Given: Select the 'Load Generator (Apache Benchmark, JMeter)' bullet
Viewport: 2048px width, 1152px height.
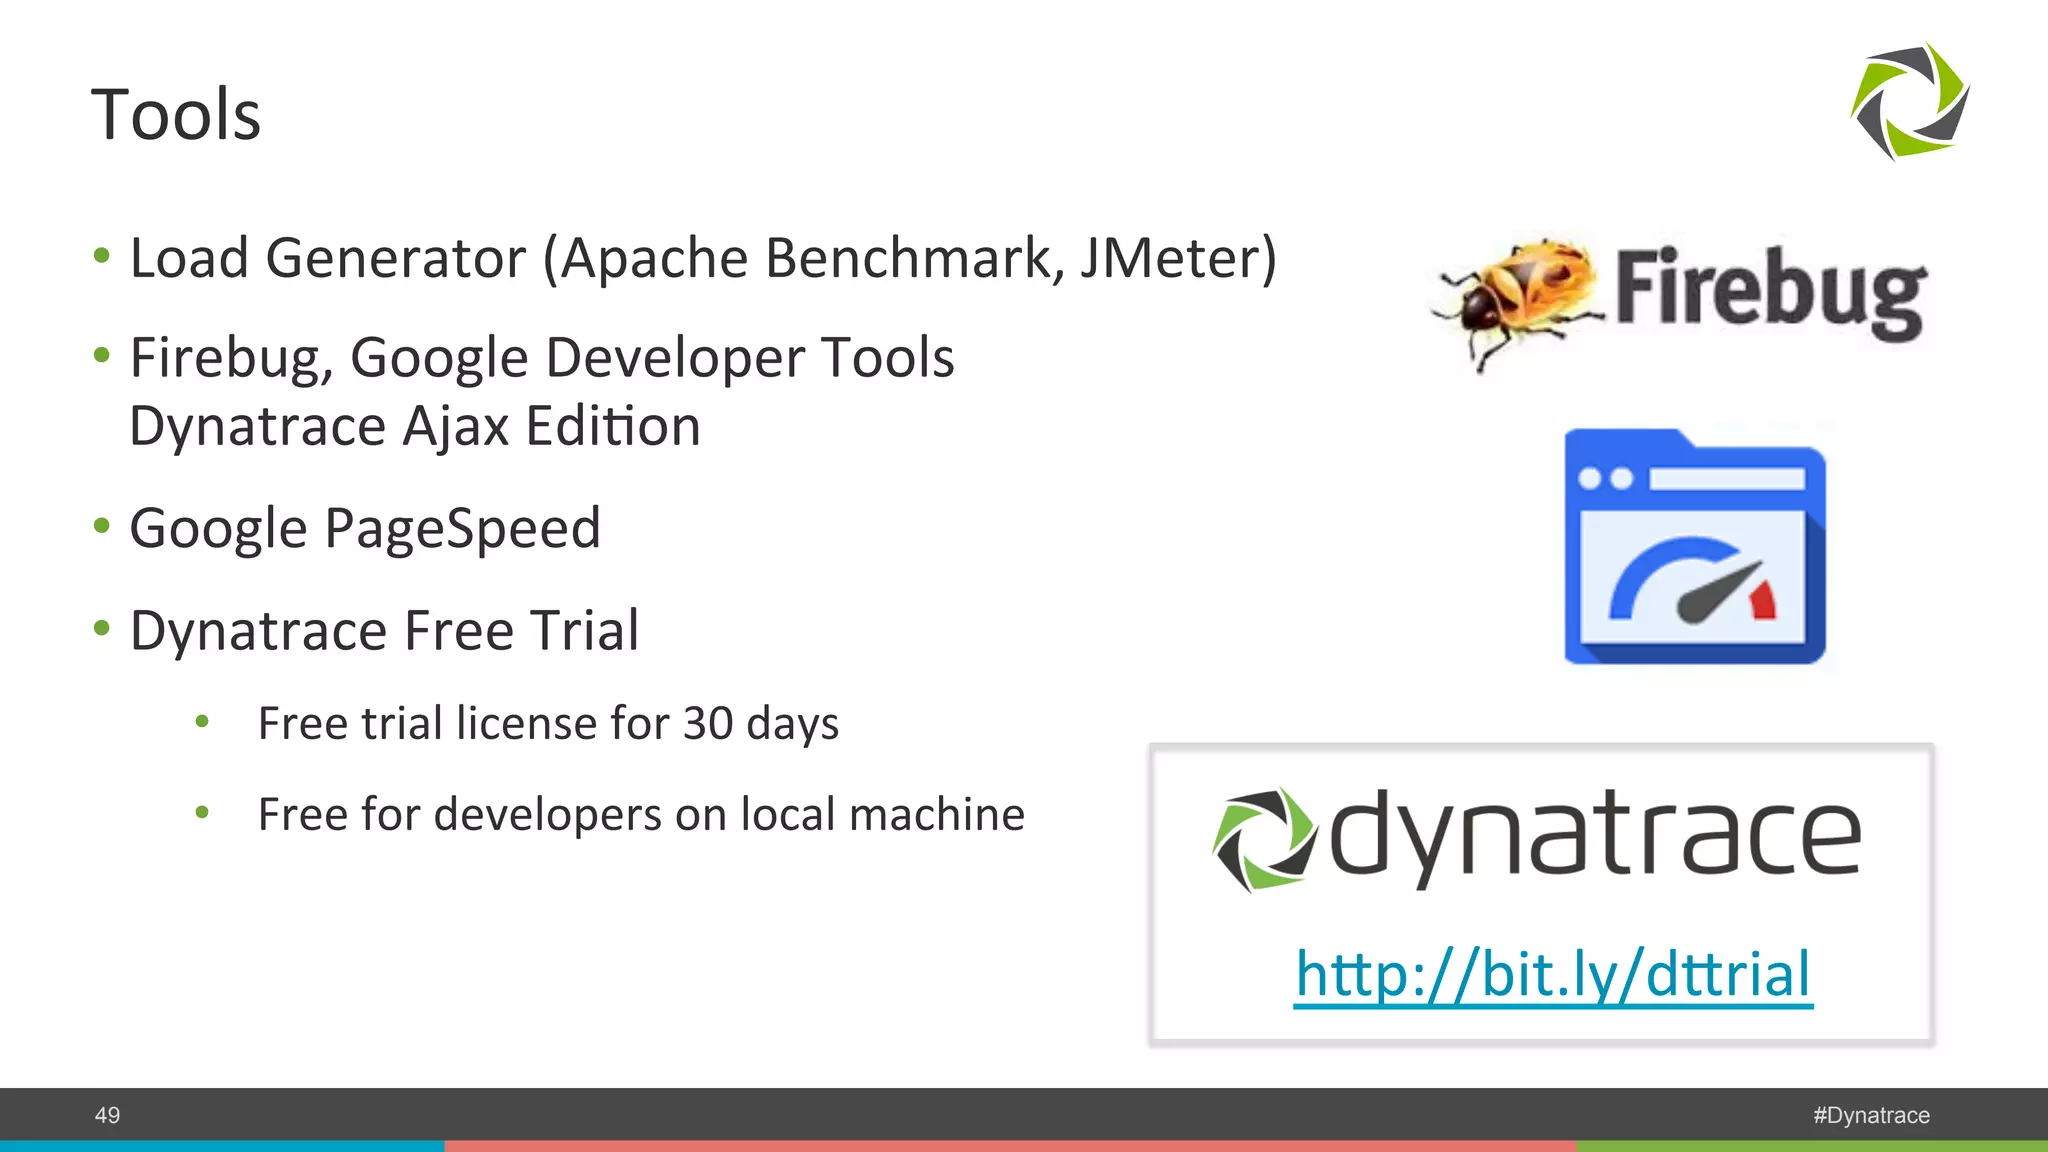Looking at the screenshot, I should click(x=703, y=258).
